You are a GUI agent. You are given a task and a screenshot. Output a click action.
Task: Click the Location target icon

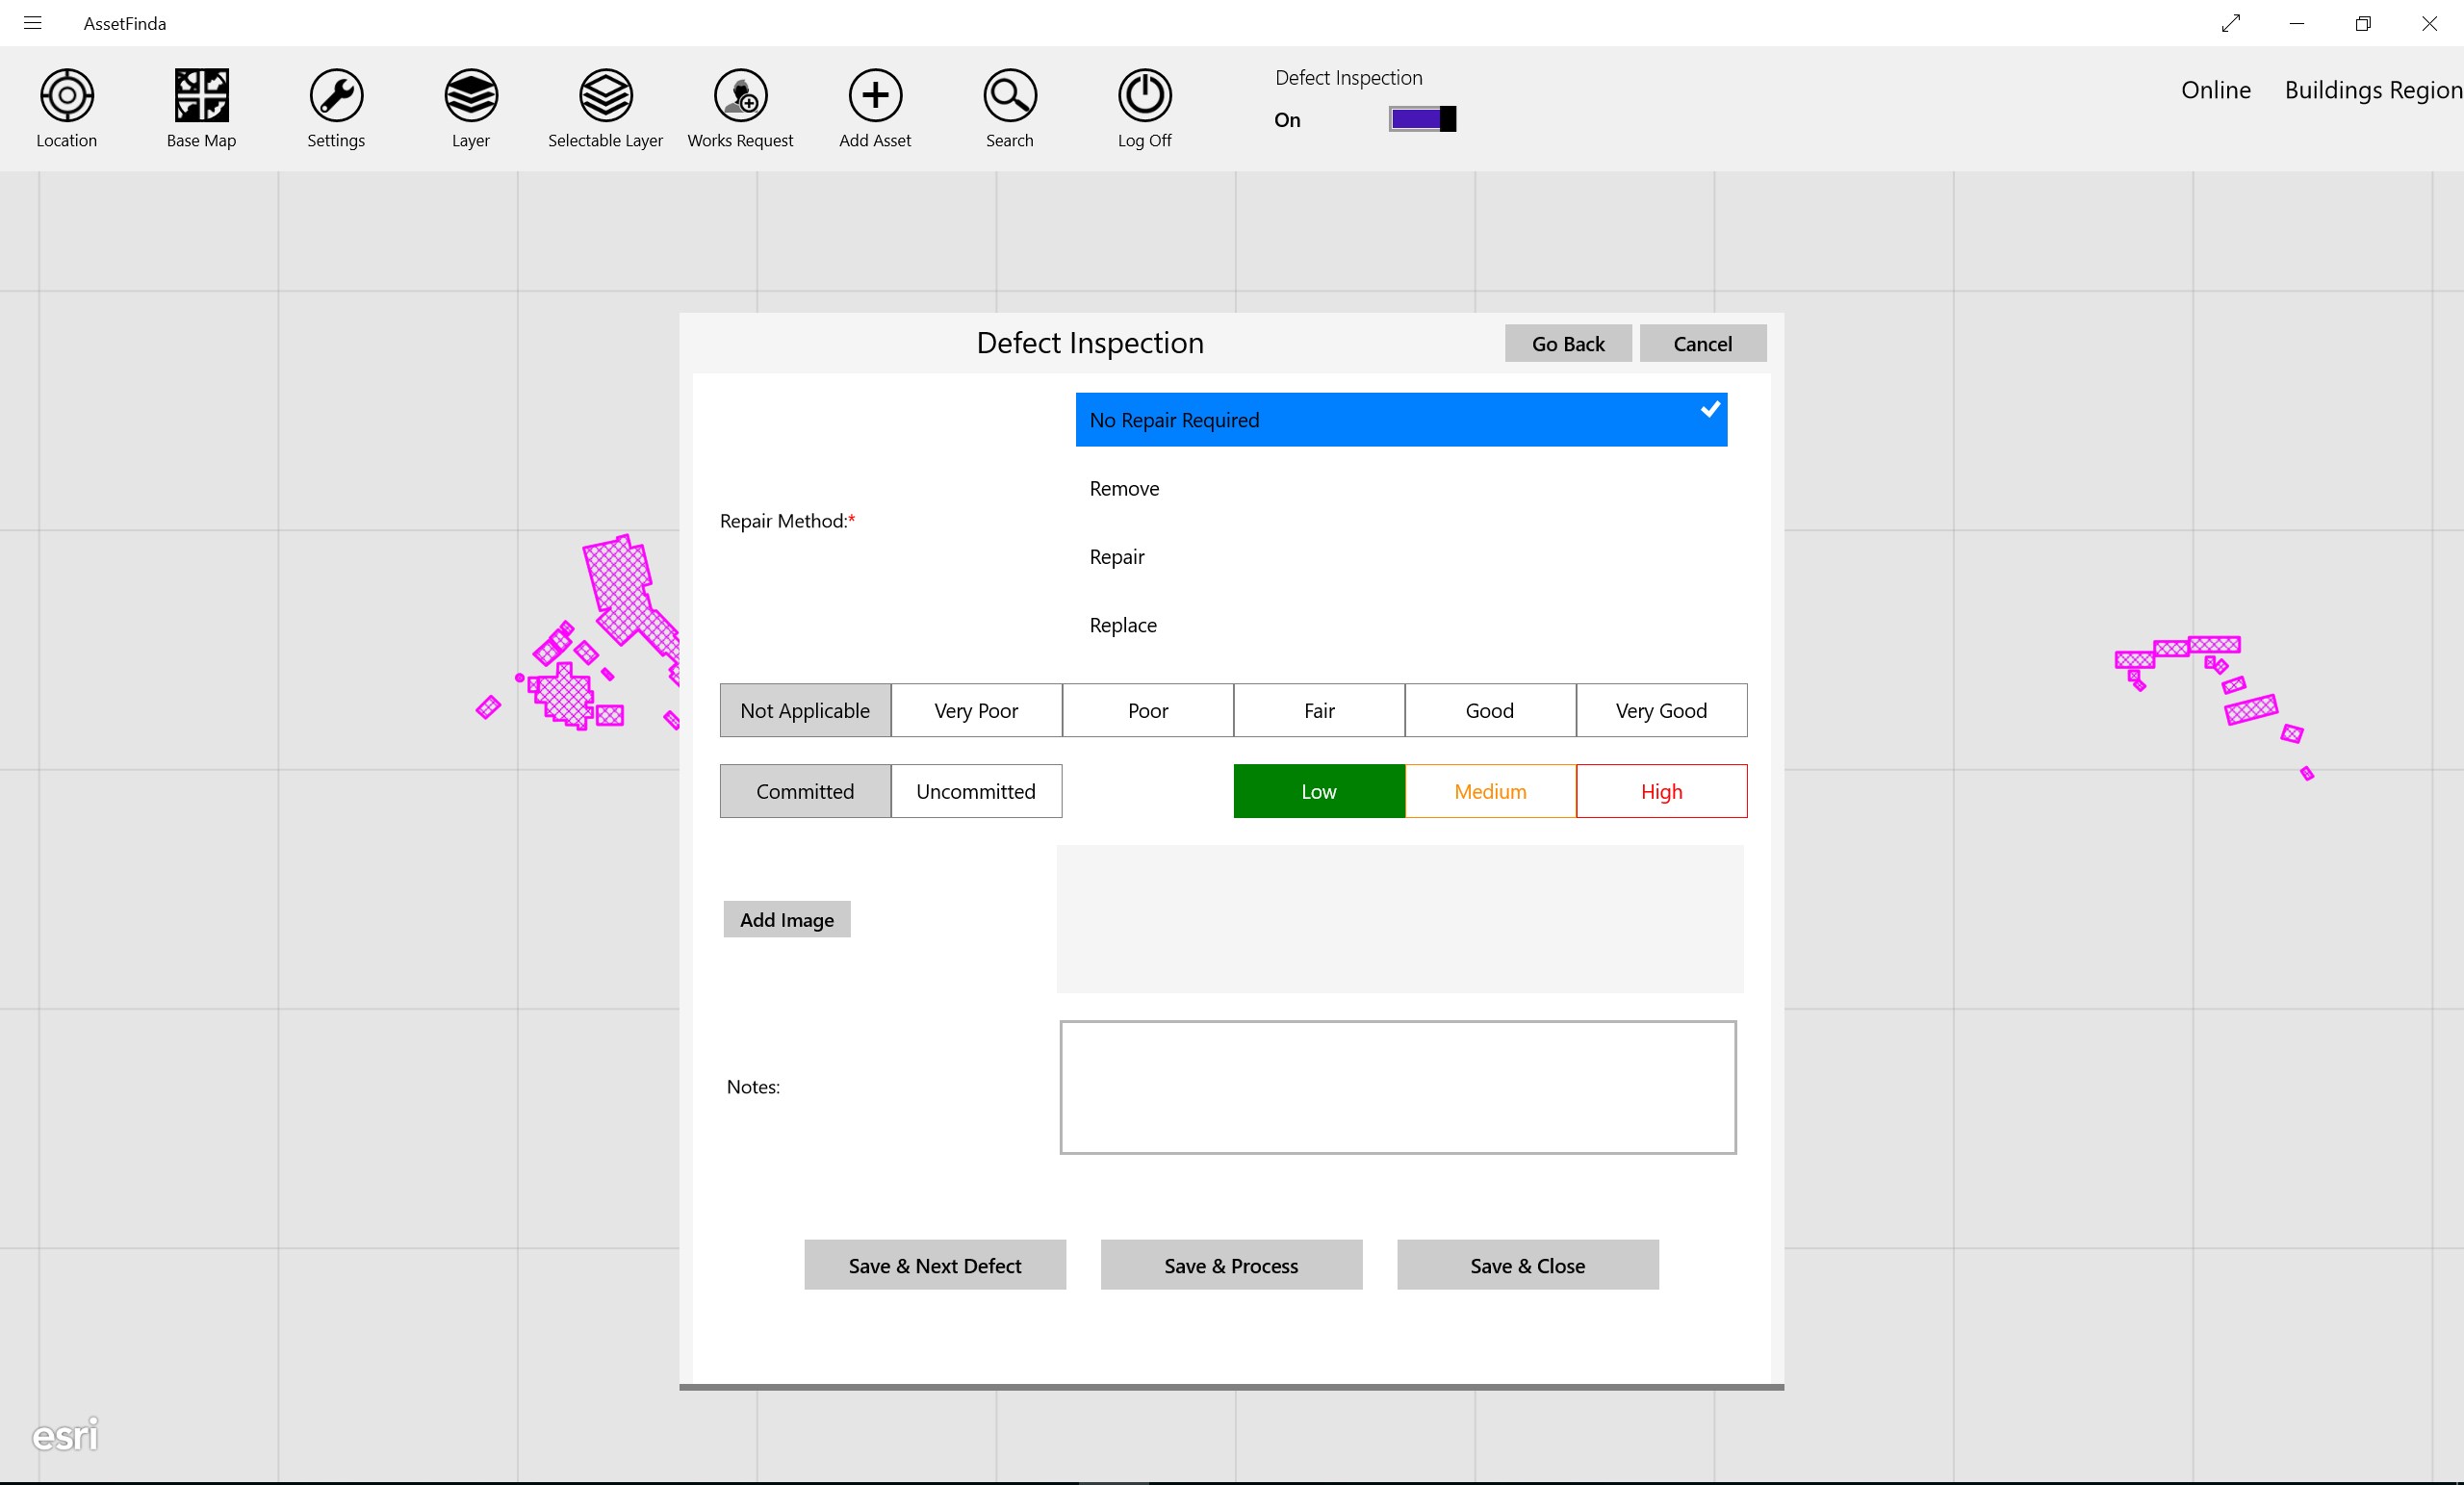click(66, 96)
